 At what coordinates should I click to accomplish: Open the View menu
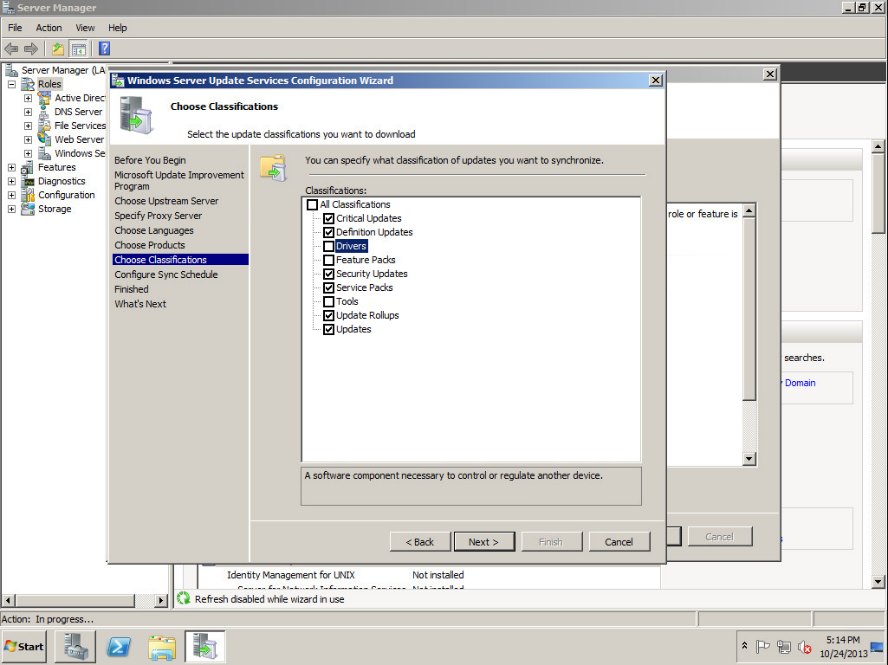click(85, 28)
